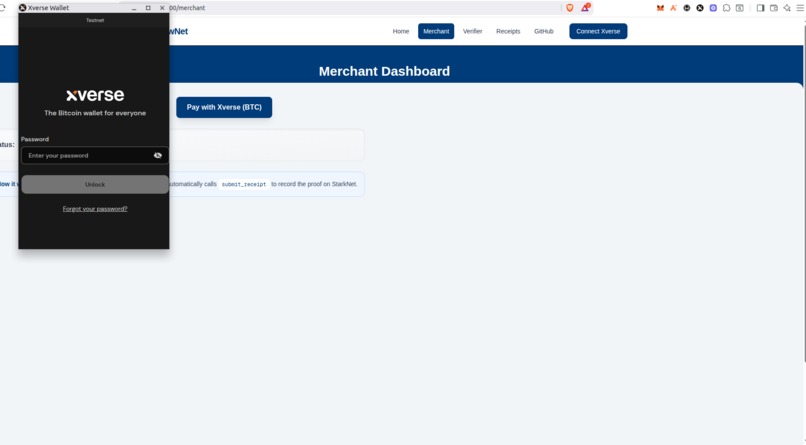Image resolution: width=806 pixels, height=445 pixels.
Task: Open Receipts nav item
Action: pos(508,31)
